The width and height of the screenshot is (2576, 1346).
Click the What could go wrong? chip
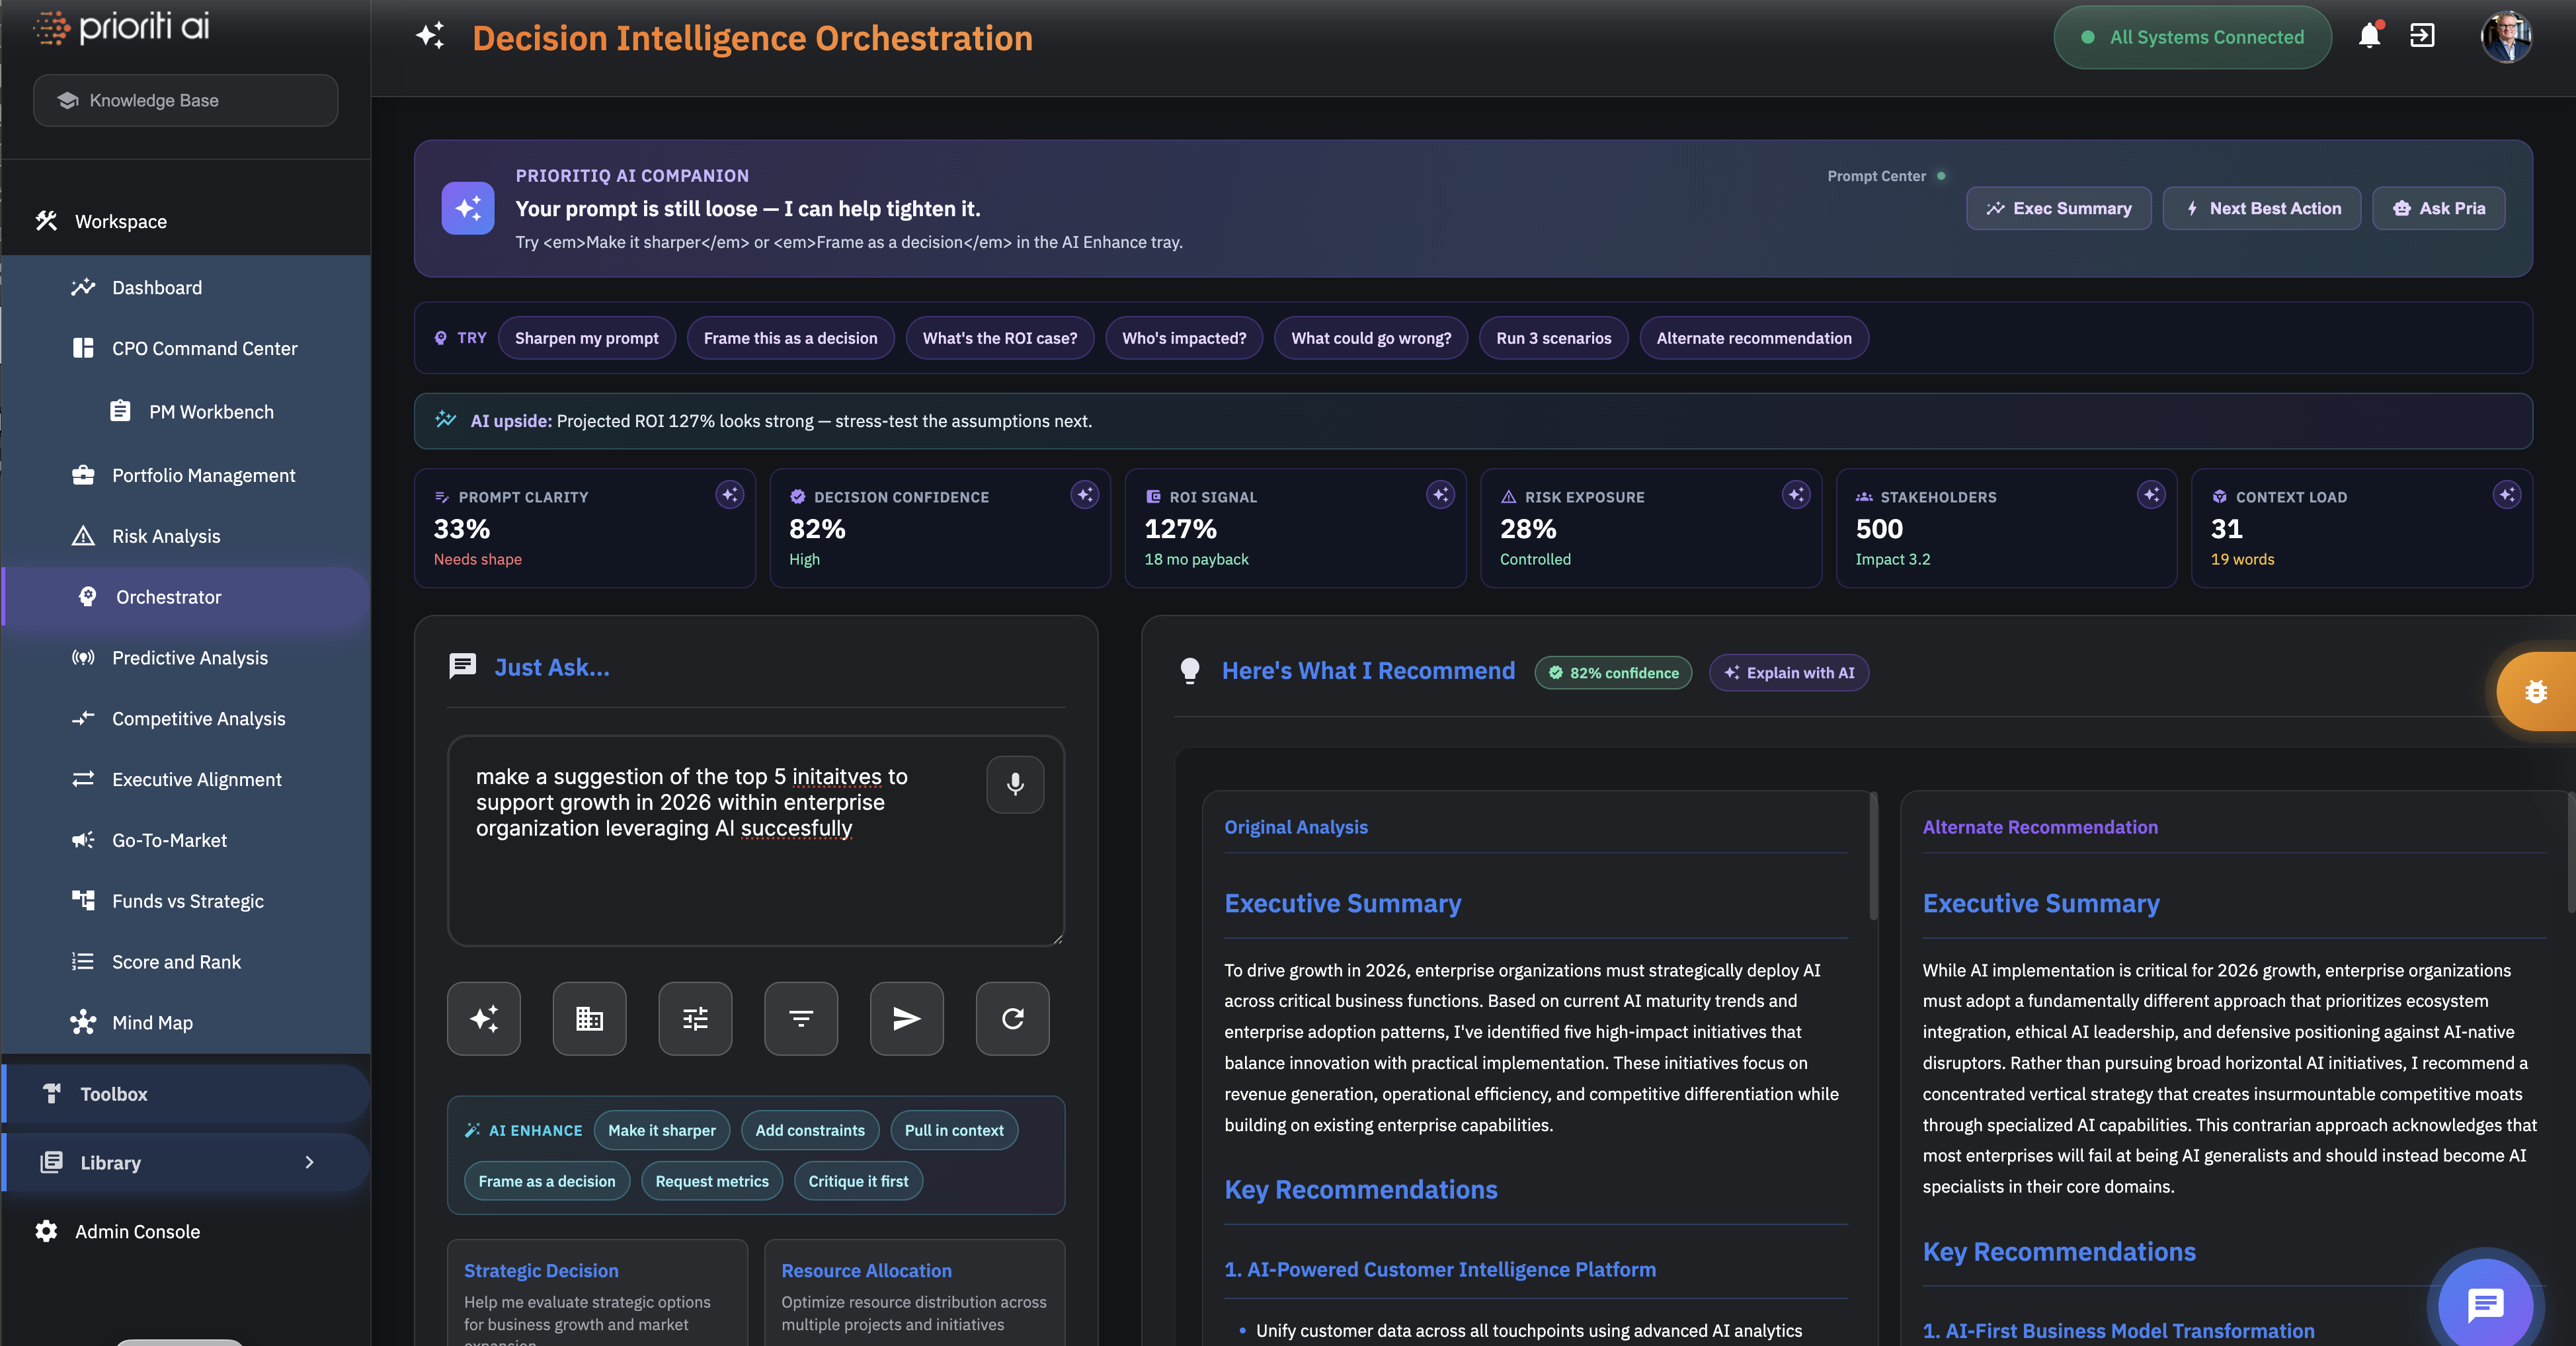1370,338
